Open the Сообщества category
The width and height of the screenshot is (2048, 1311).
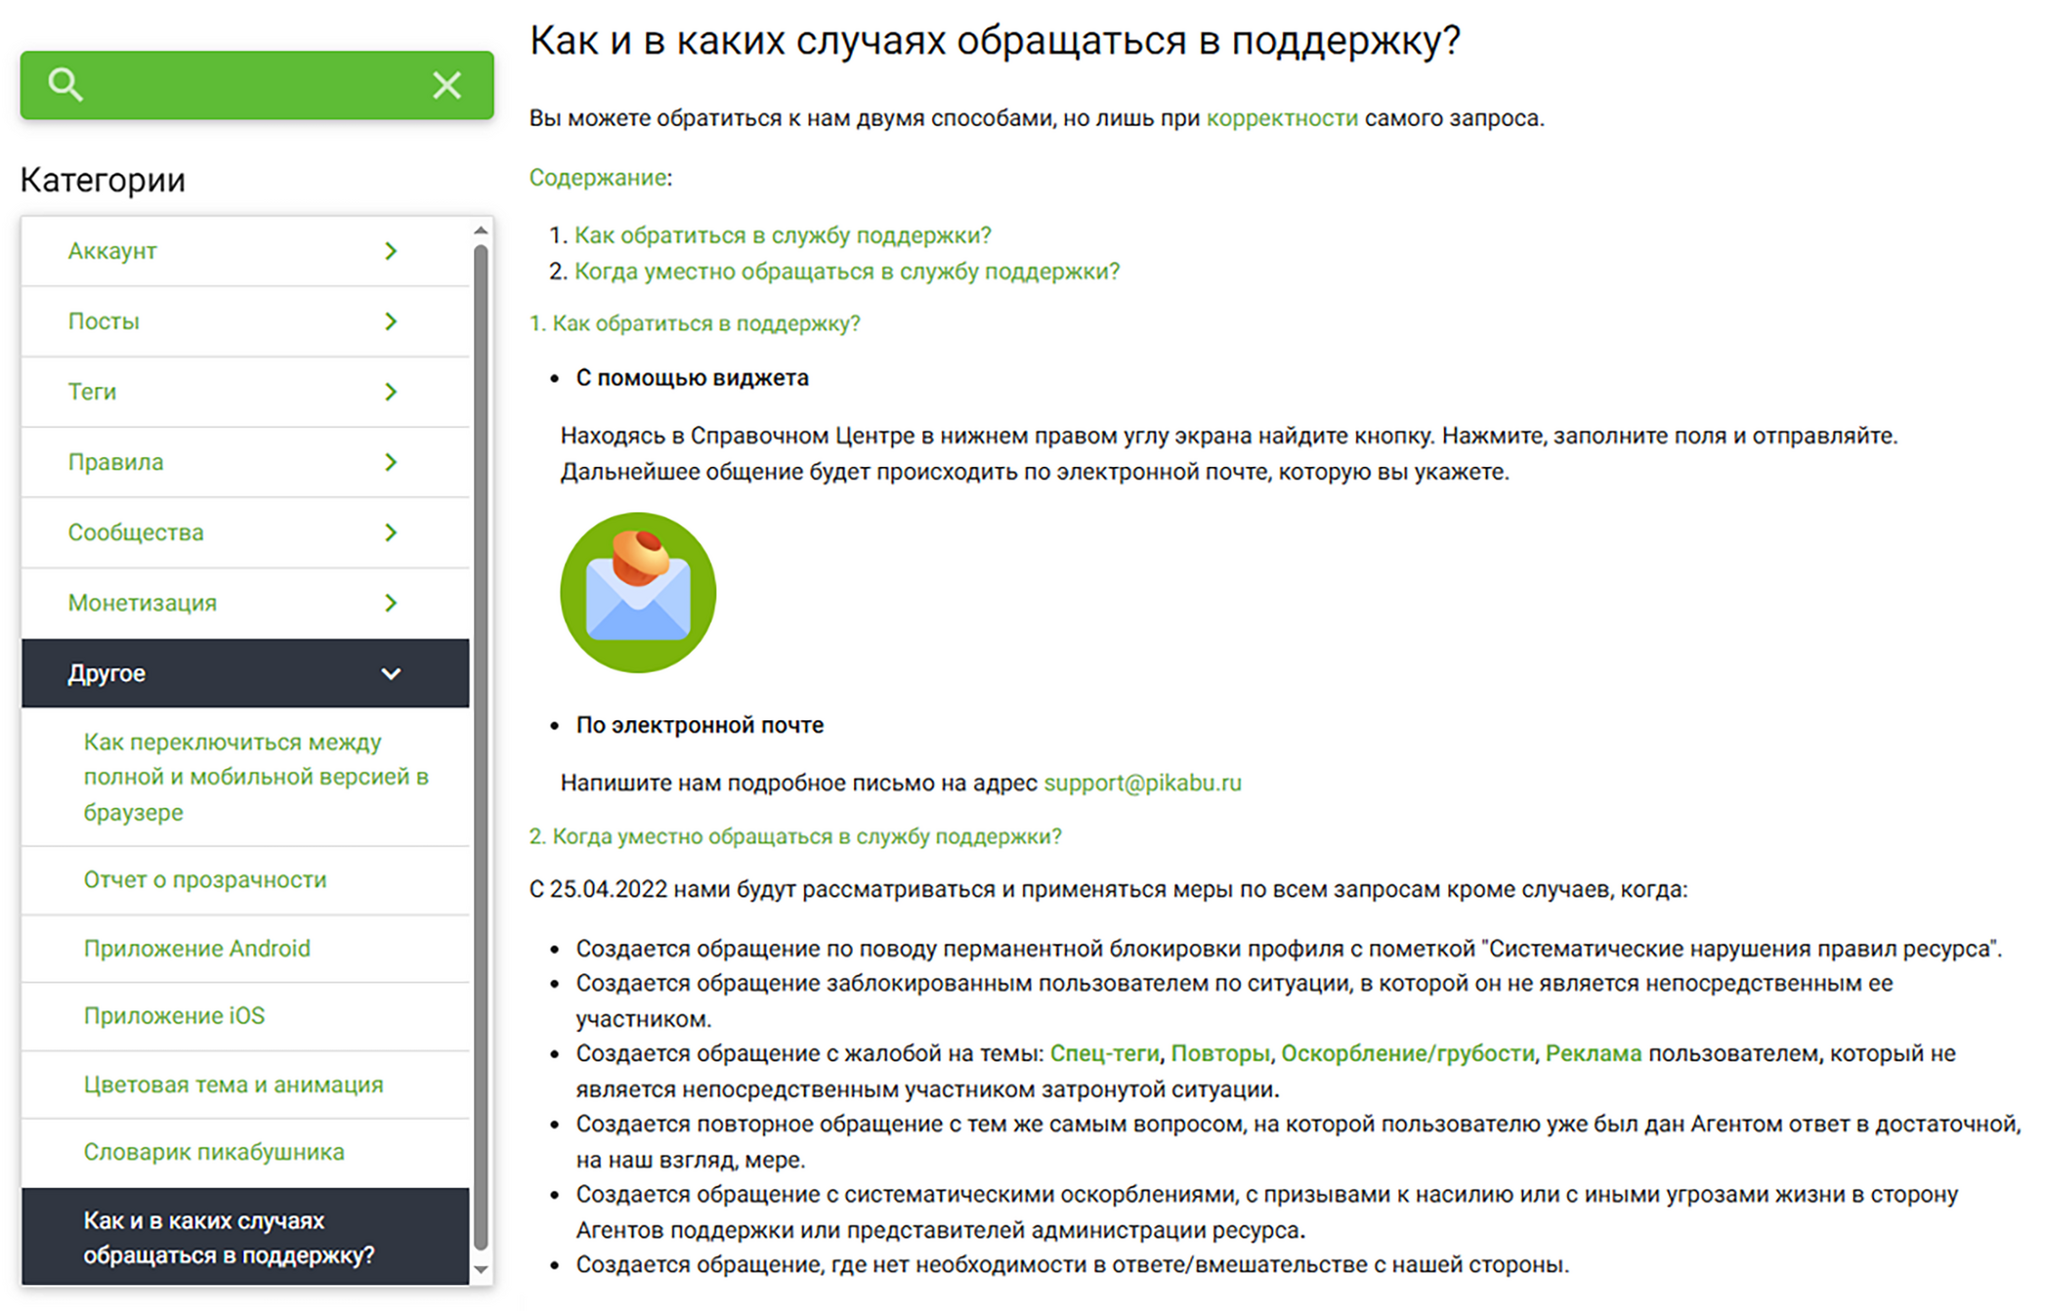245,533
